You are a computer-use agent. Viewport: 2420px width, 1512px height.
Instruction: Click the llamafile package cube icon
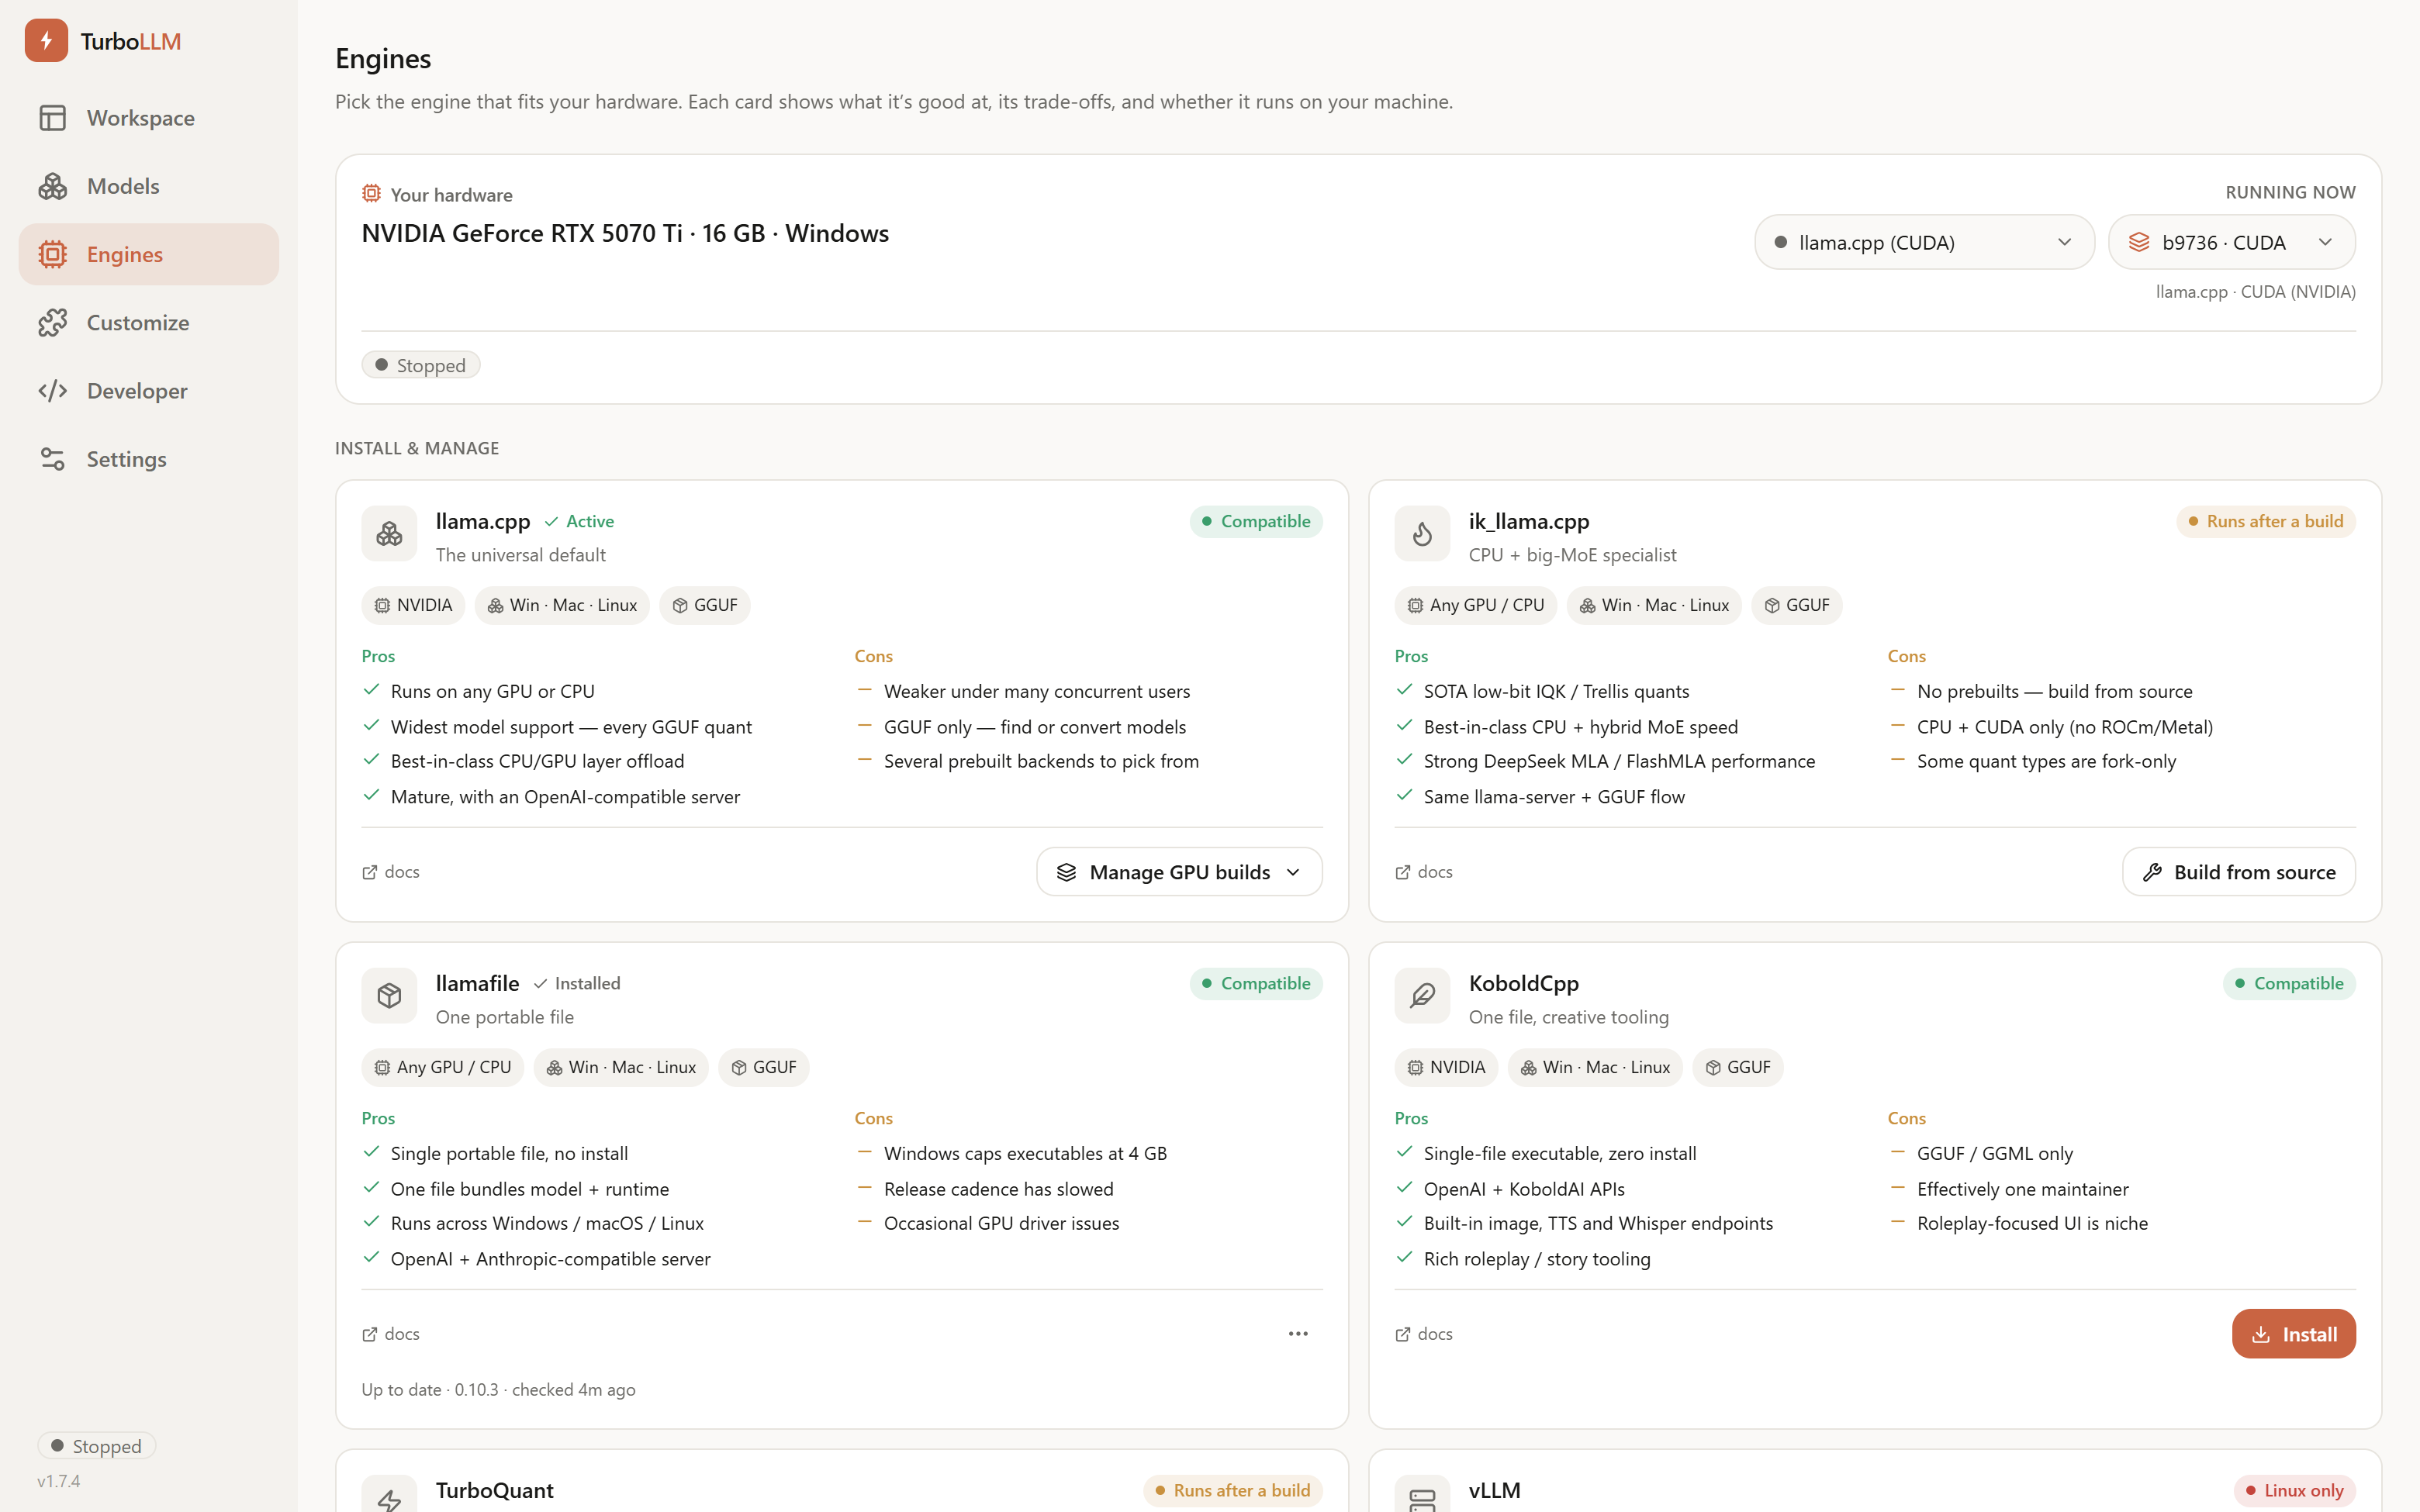pos(389,996)
